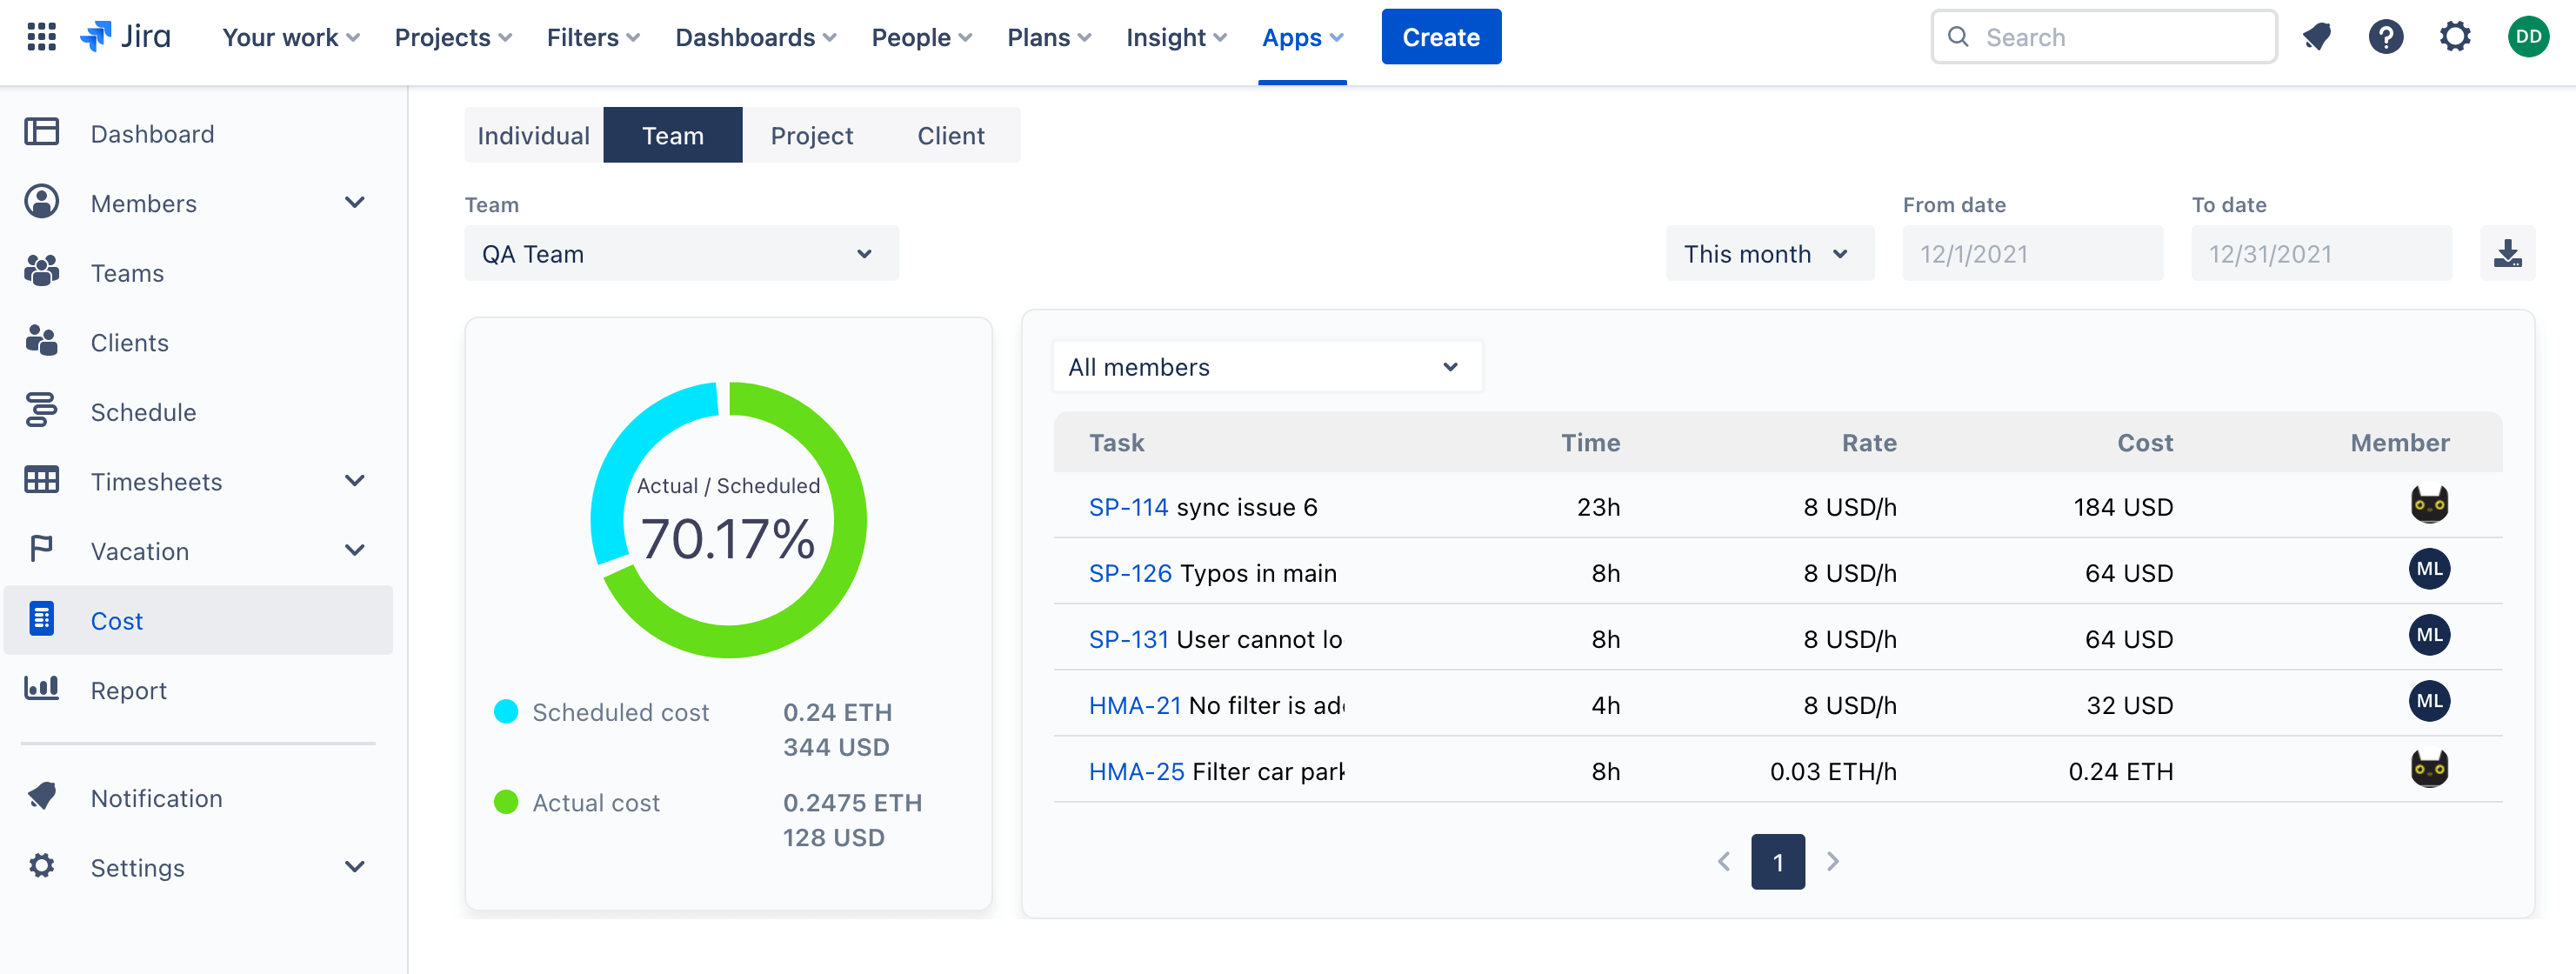Click the next page arrow button
This screenshot has width=2576, height=974.
1833,861
